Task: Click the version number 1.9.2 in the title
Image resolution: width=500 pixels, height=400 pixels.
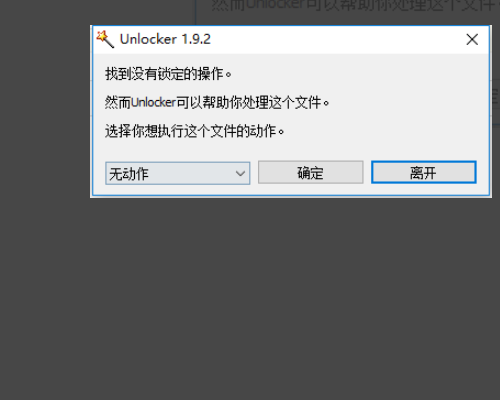Action: coord(196,39)
